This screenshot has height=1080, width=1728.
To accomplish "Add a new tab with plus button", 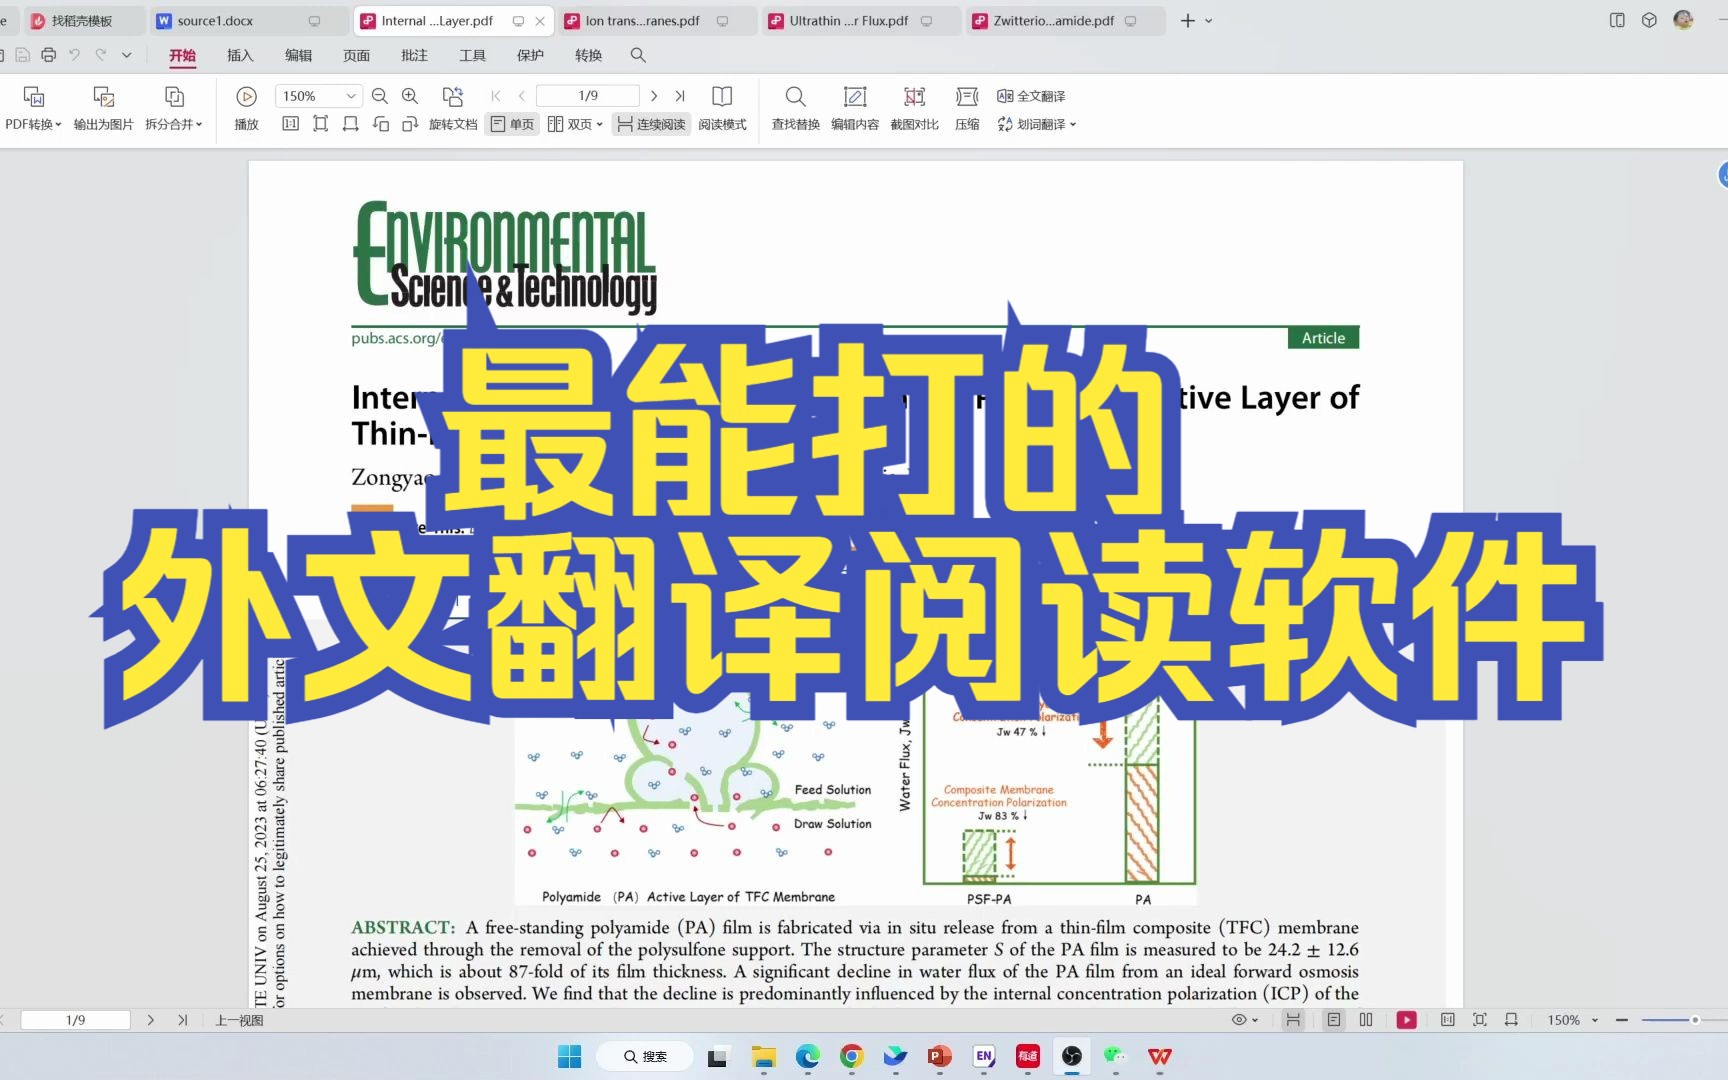I will coord(1187,21).
